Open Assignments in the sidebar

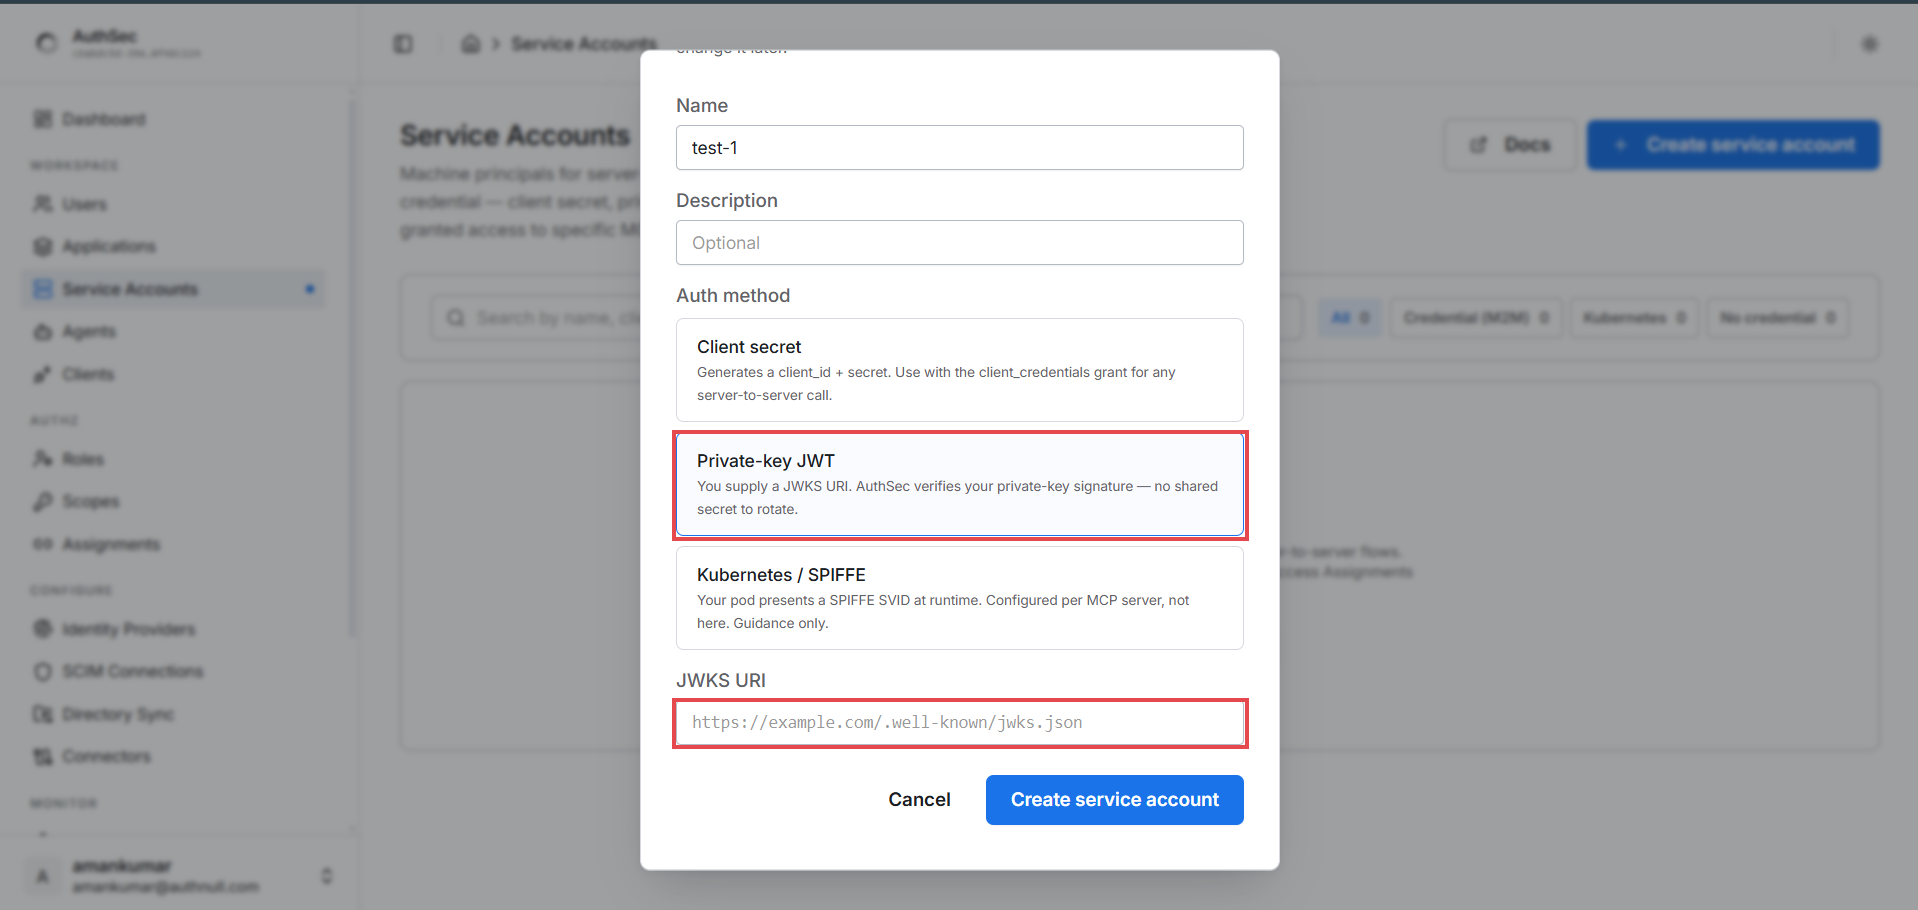(x=173, y=544)
